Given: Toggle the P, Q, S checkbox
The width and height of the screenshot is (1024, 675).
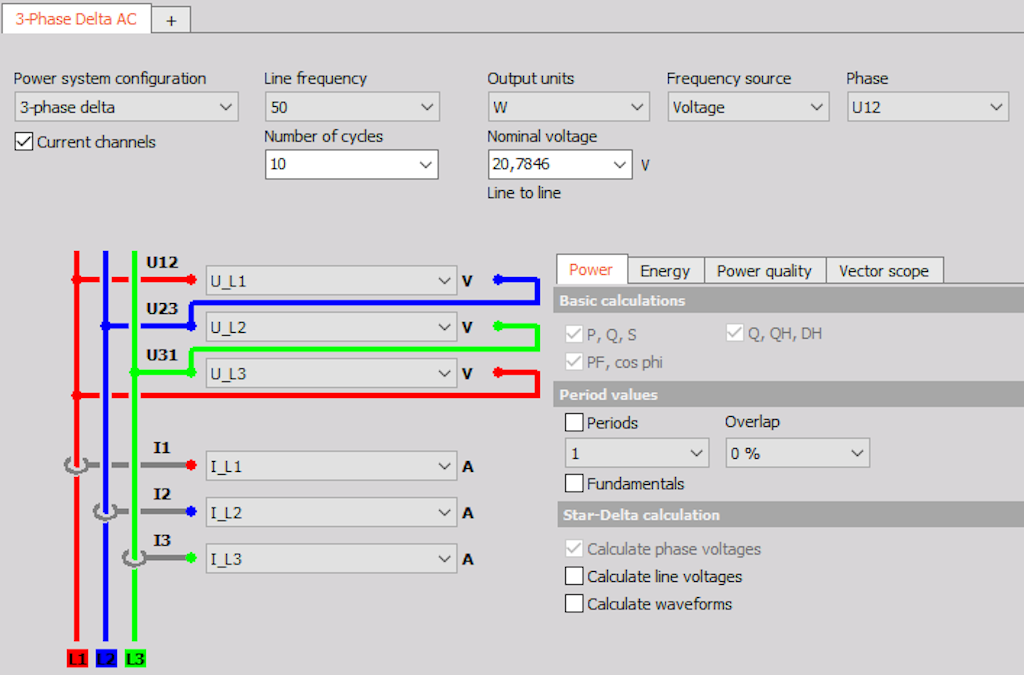Looking at the screenshot, I should [574, 334].
